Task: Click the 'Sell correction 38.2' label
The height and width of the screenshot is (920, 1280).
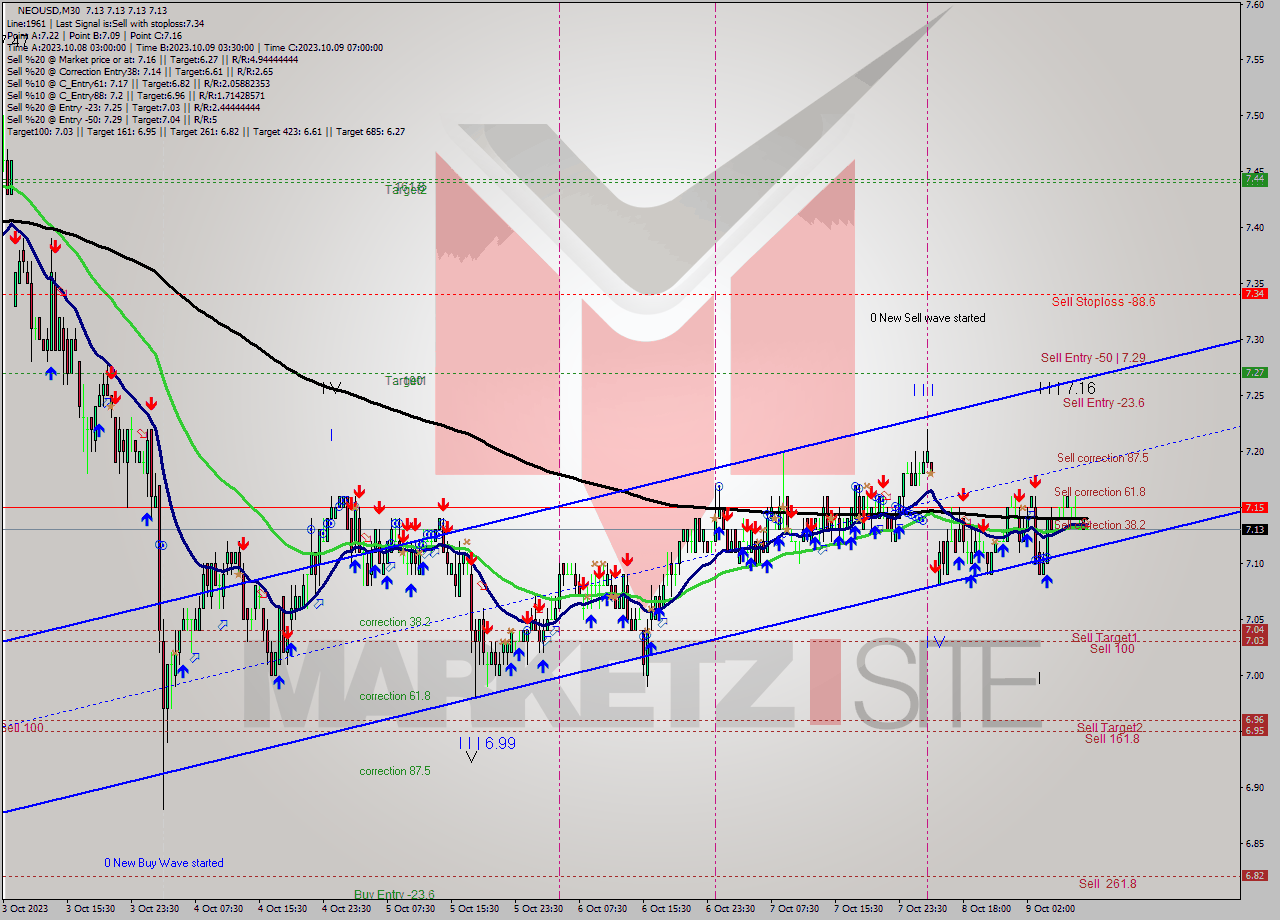Action: [x=1099, y=525]
